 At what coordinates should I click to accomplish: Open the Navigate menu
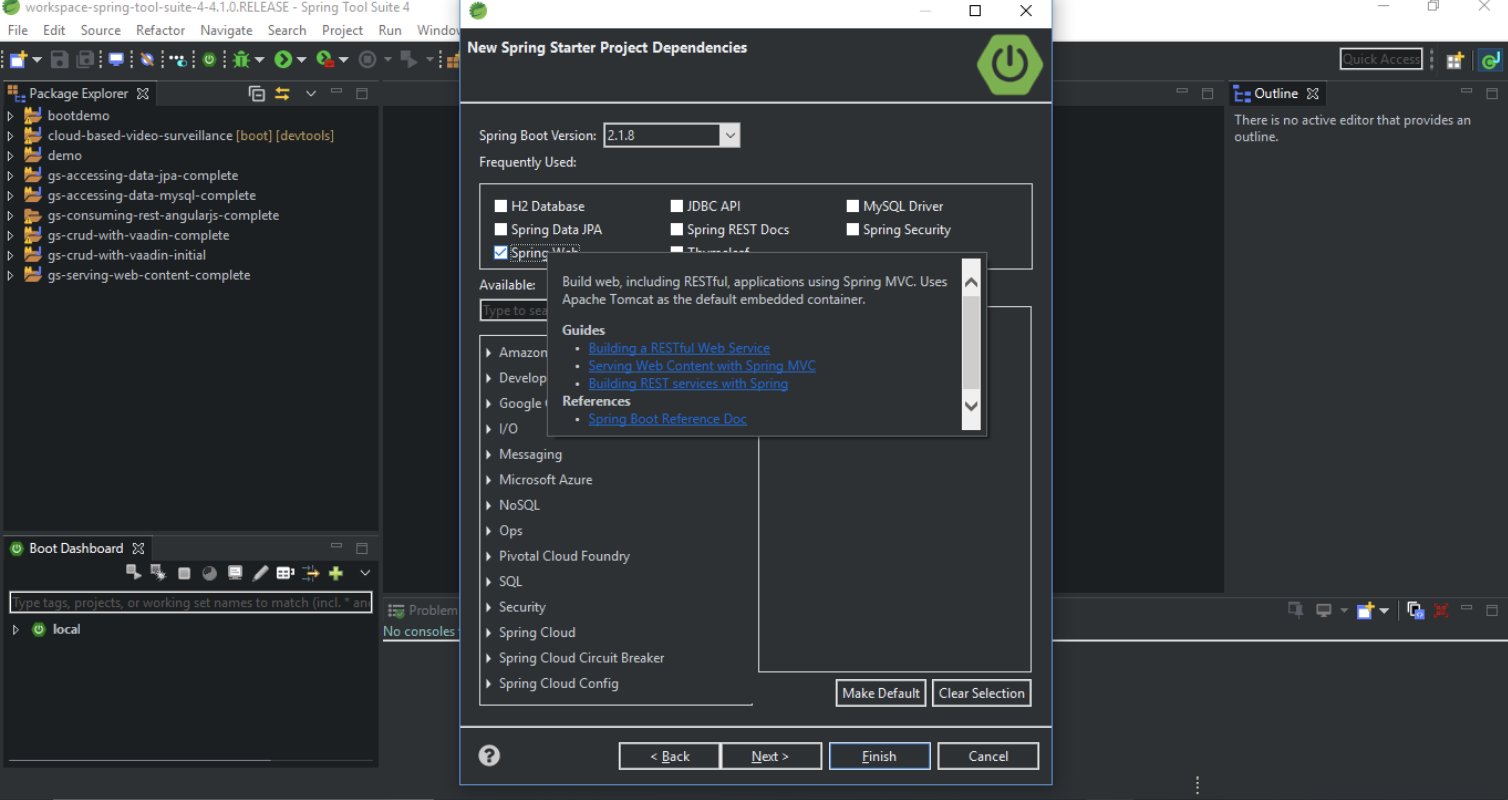[226, 30]
